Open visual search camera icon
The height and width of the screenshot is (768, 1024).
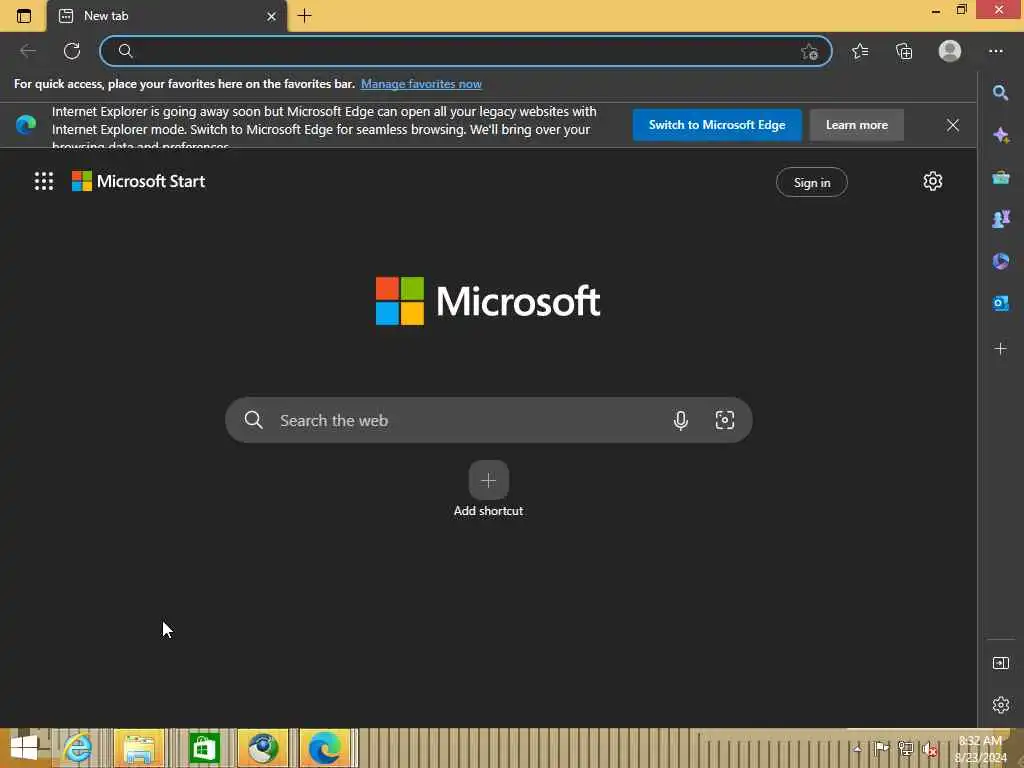coord(724,420)
